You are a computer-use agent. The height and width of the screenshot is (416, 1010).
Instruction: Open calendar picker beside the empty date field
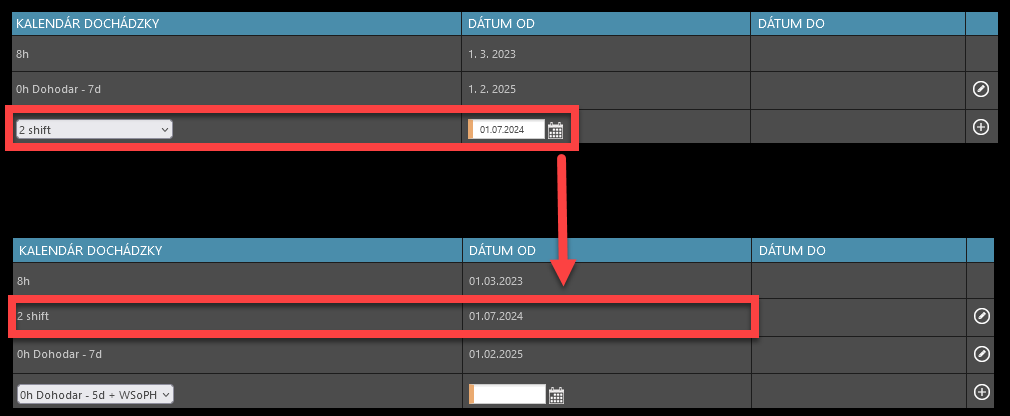[557, 394]
